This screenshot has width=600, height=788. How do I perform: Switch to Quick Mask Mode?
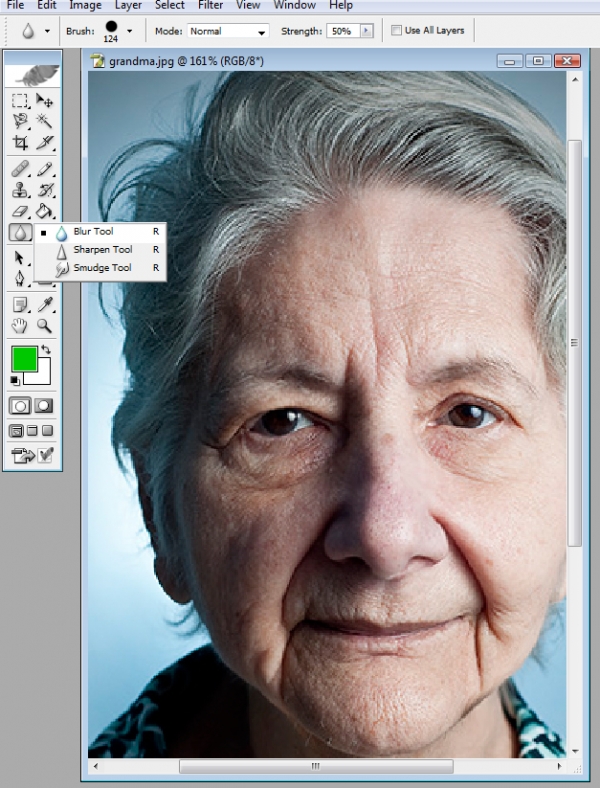pyautogui.click(x=44, y=406)
